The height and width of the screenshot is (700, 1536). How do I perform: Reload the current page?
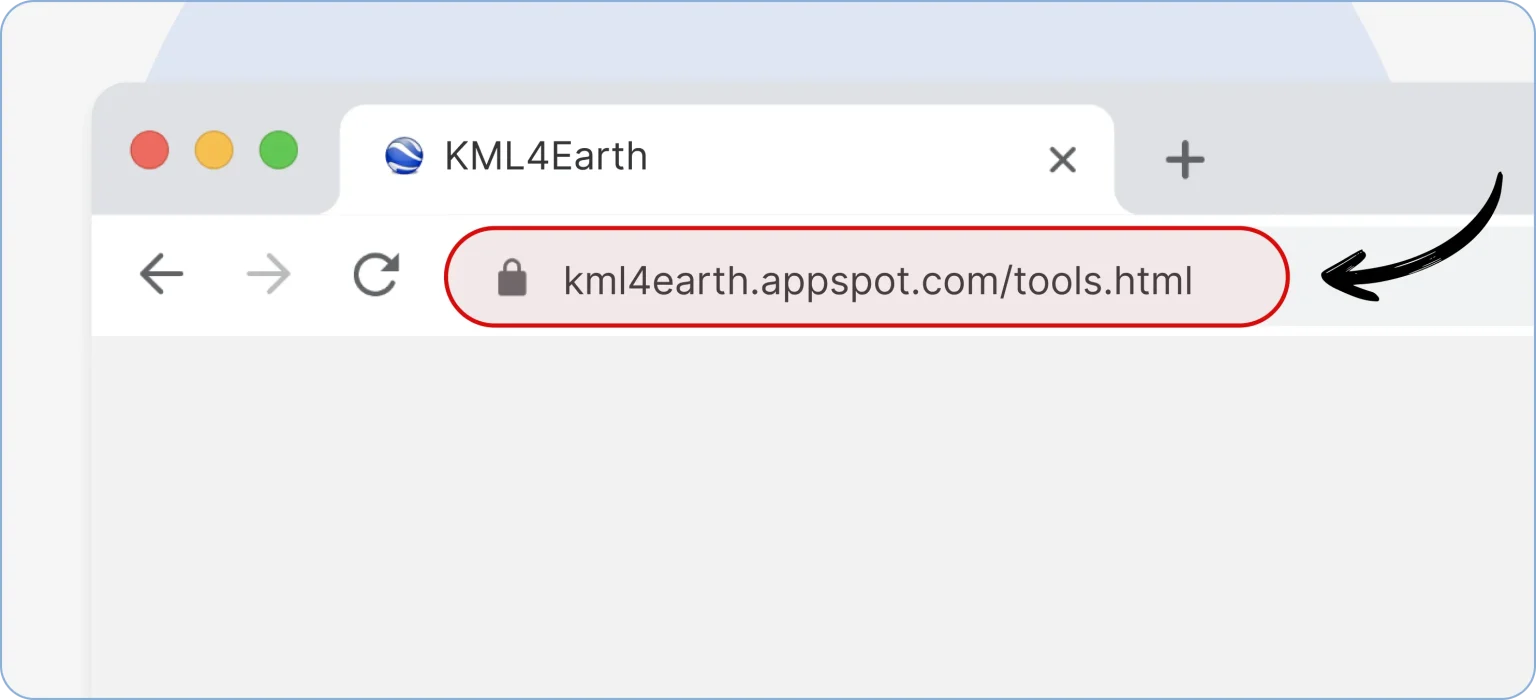(376, 274)
